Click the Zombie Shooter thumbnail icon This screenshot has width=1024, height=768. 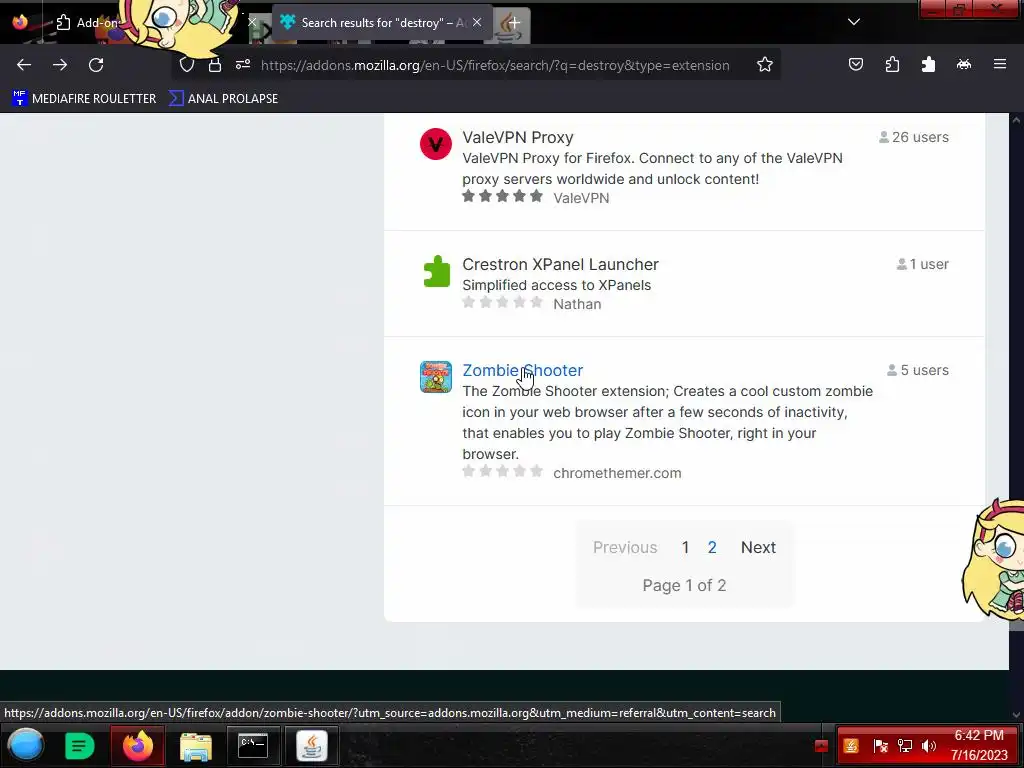pos(436,377)
